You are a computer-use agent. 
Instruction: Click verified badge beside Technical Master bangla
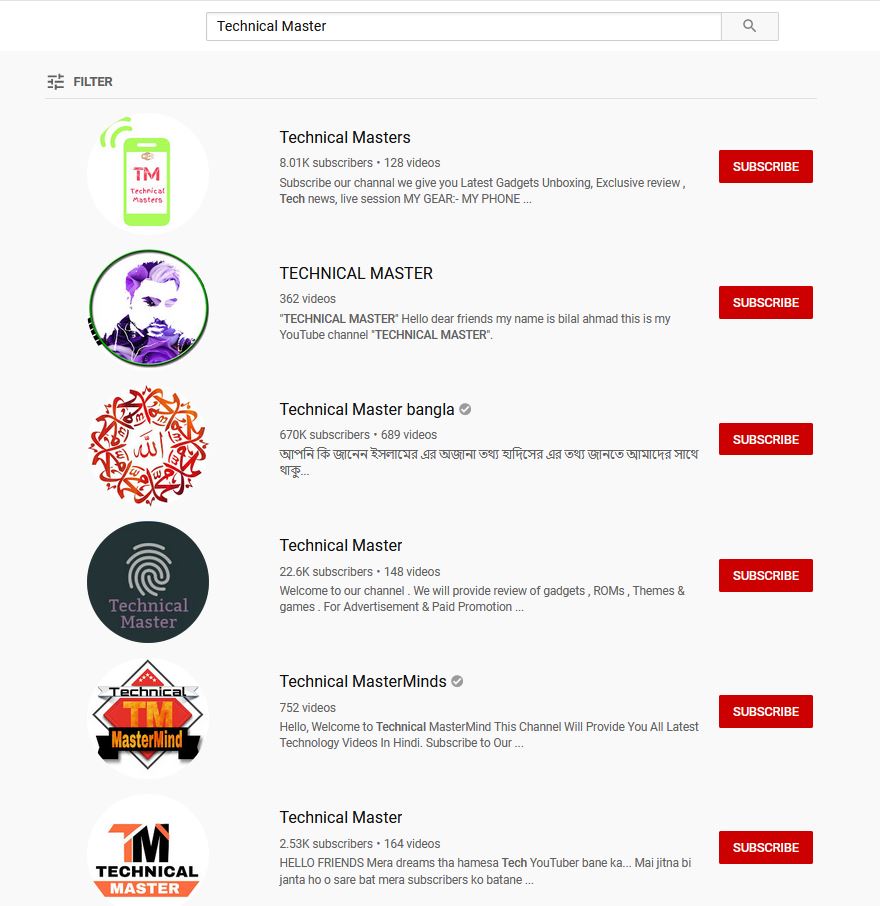465,409
